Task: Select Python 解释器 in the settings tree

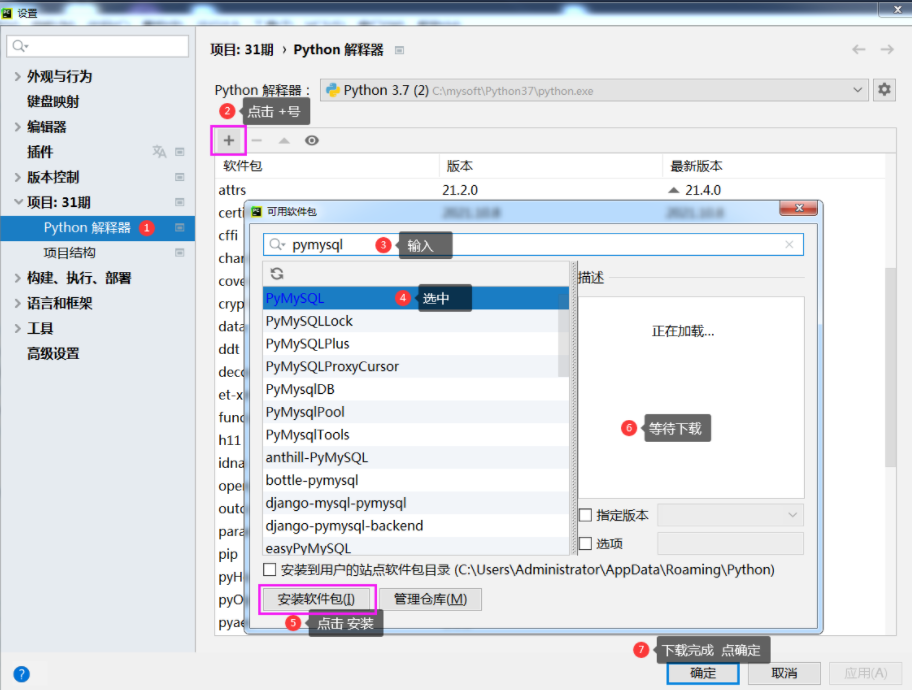Action: (x=98, y=227)
